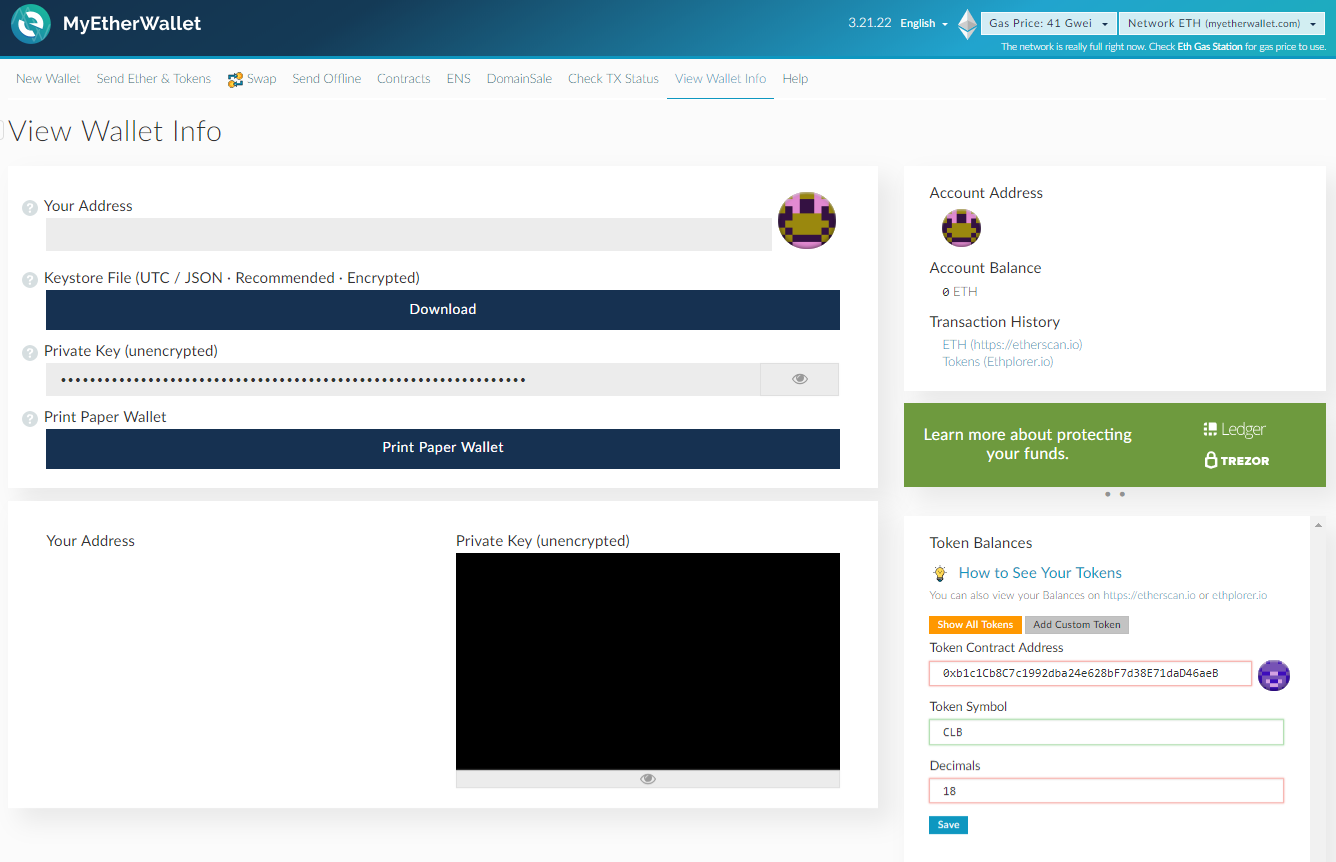Click the Save token button
Image resolution: width=1336 pixels, height=862 pixels.
948,825
